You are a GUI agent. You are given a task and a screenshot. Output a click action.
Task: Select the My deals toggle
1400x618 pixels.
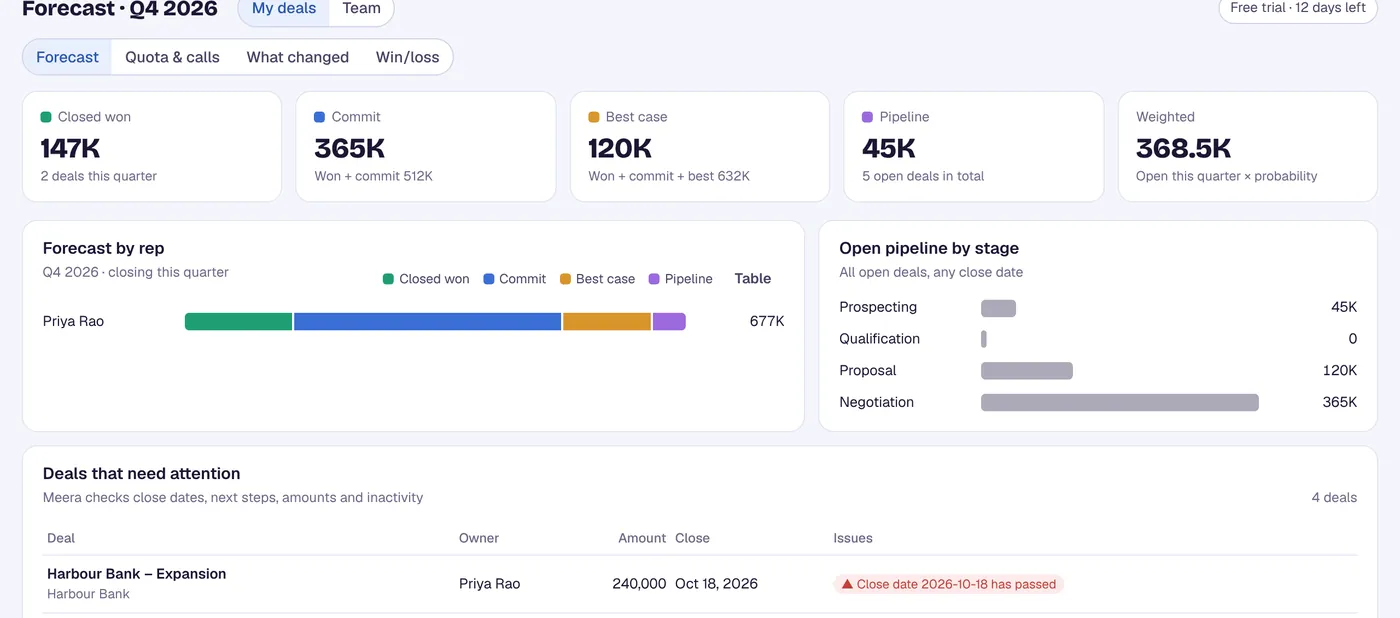click(x=284, y=9)
